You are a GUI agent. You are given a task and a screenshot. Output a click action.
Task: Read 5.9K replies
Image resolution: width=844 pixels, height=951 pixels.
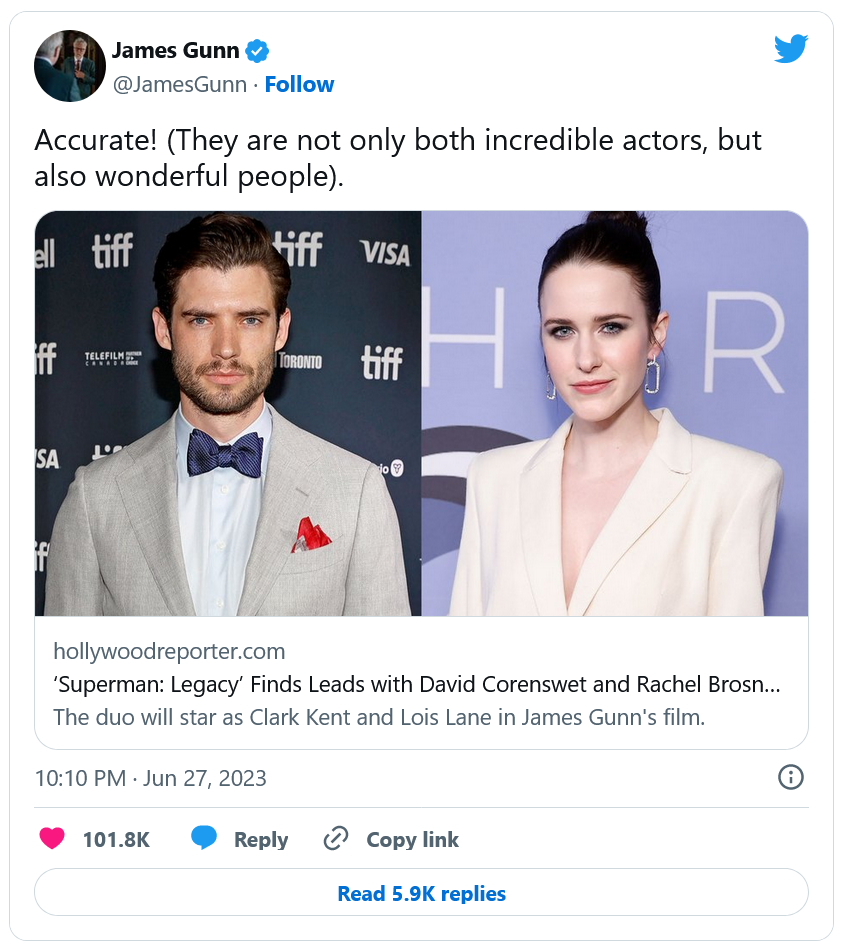tap(421, 893)
